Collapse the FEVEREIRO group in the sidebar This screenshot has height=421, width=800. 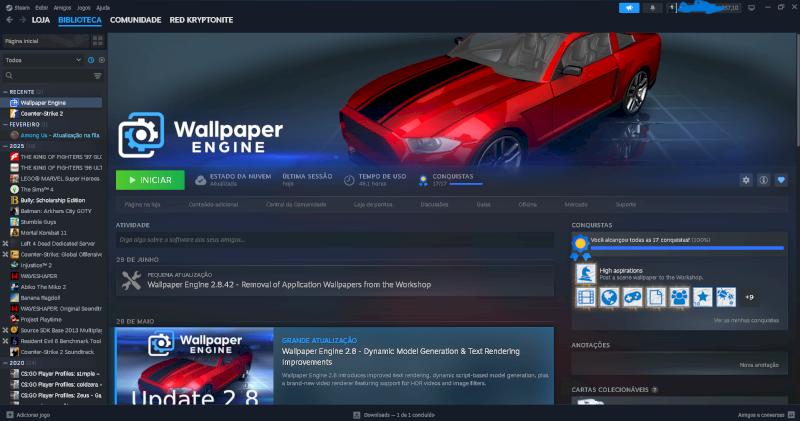6,125
